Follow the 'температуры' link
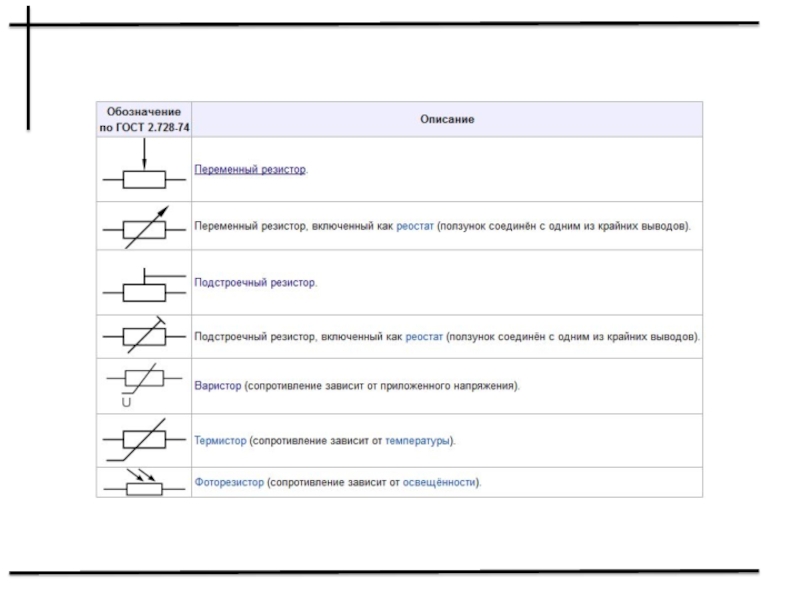800x600 pixels. (418, 440)
